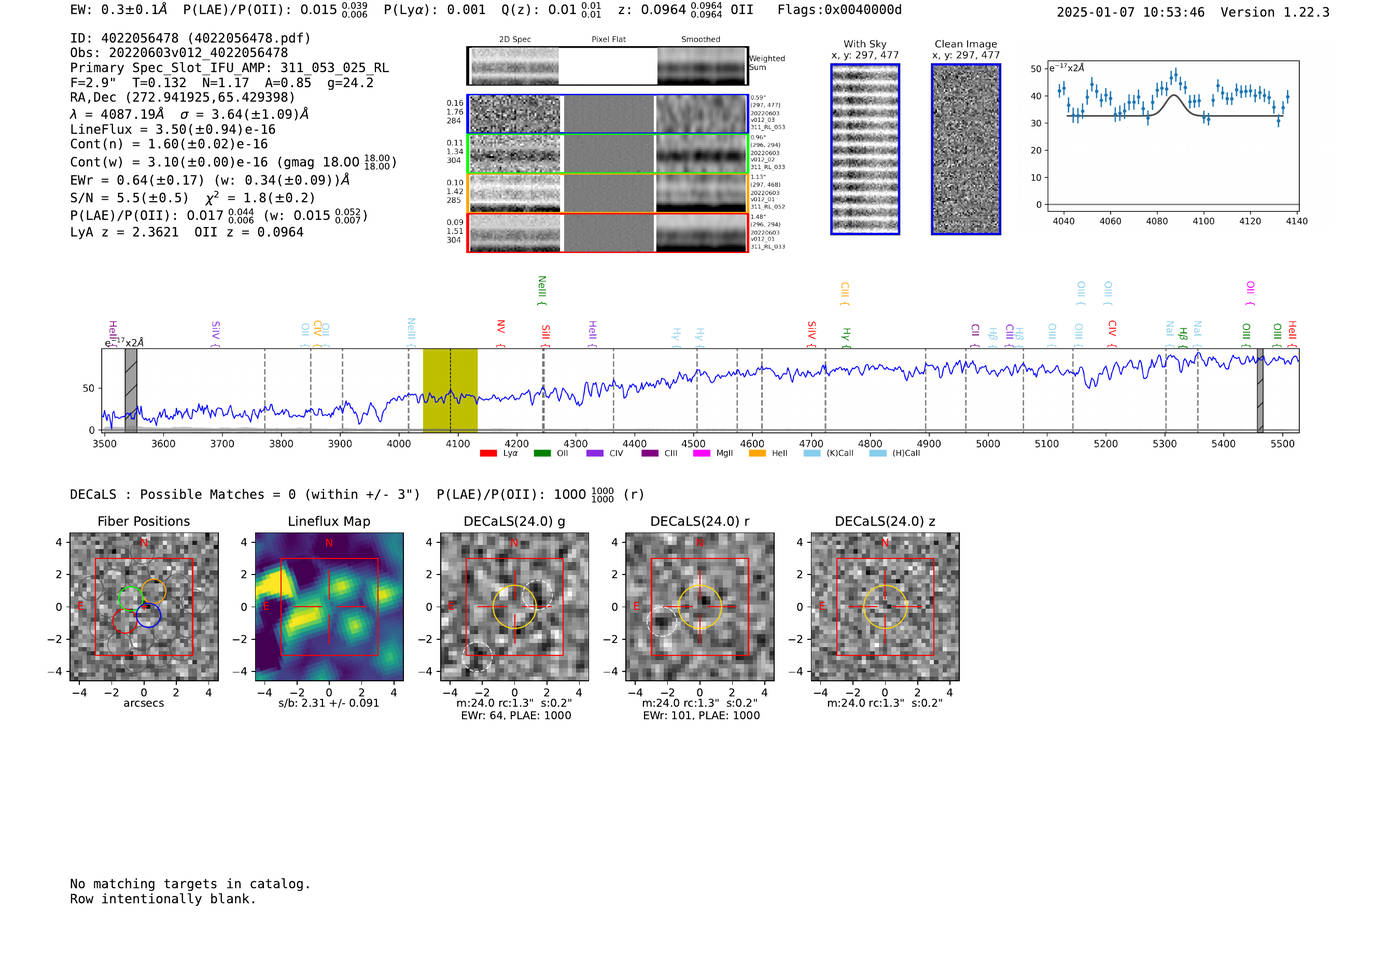The width and height of the screenshot is (1400, 953).
Task: Click the magenta OII line label near 5450
Action: click(x=1250, y=292)
